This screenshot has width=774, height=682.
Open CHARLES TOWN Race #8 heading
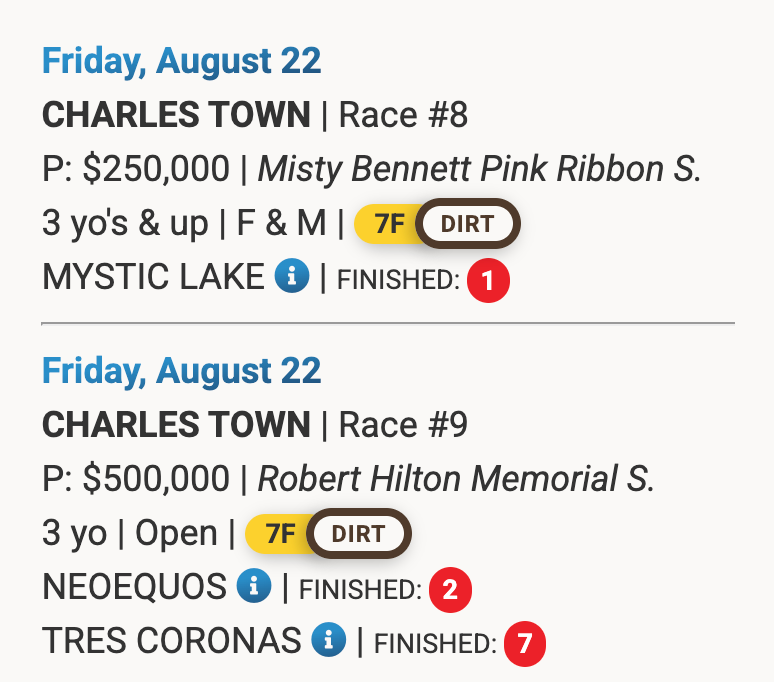(254, 115)
